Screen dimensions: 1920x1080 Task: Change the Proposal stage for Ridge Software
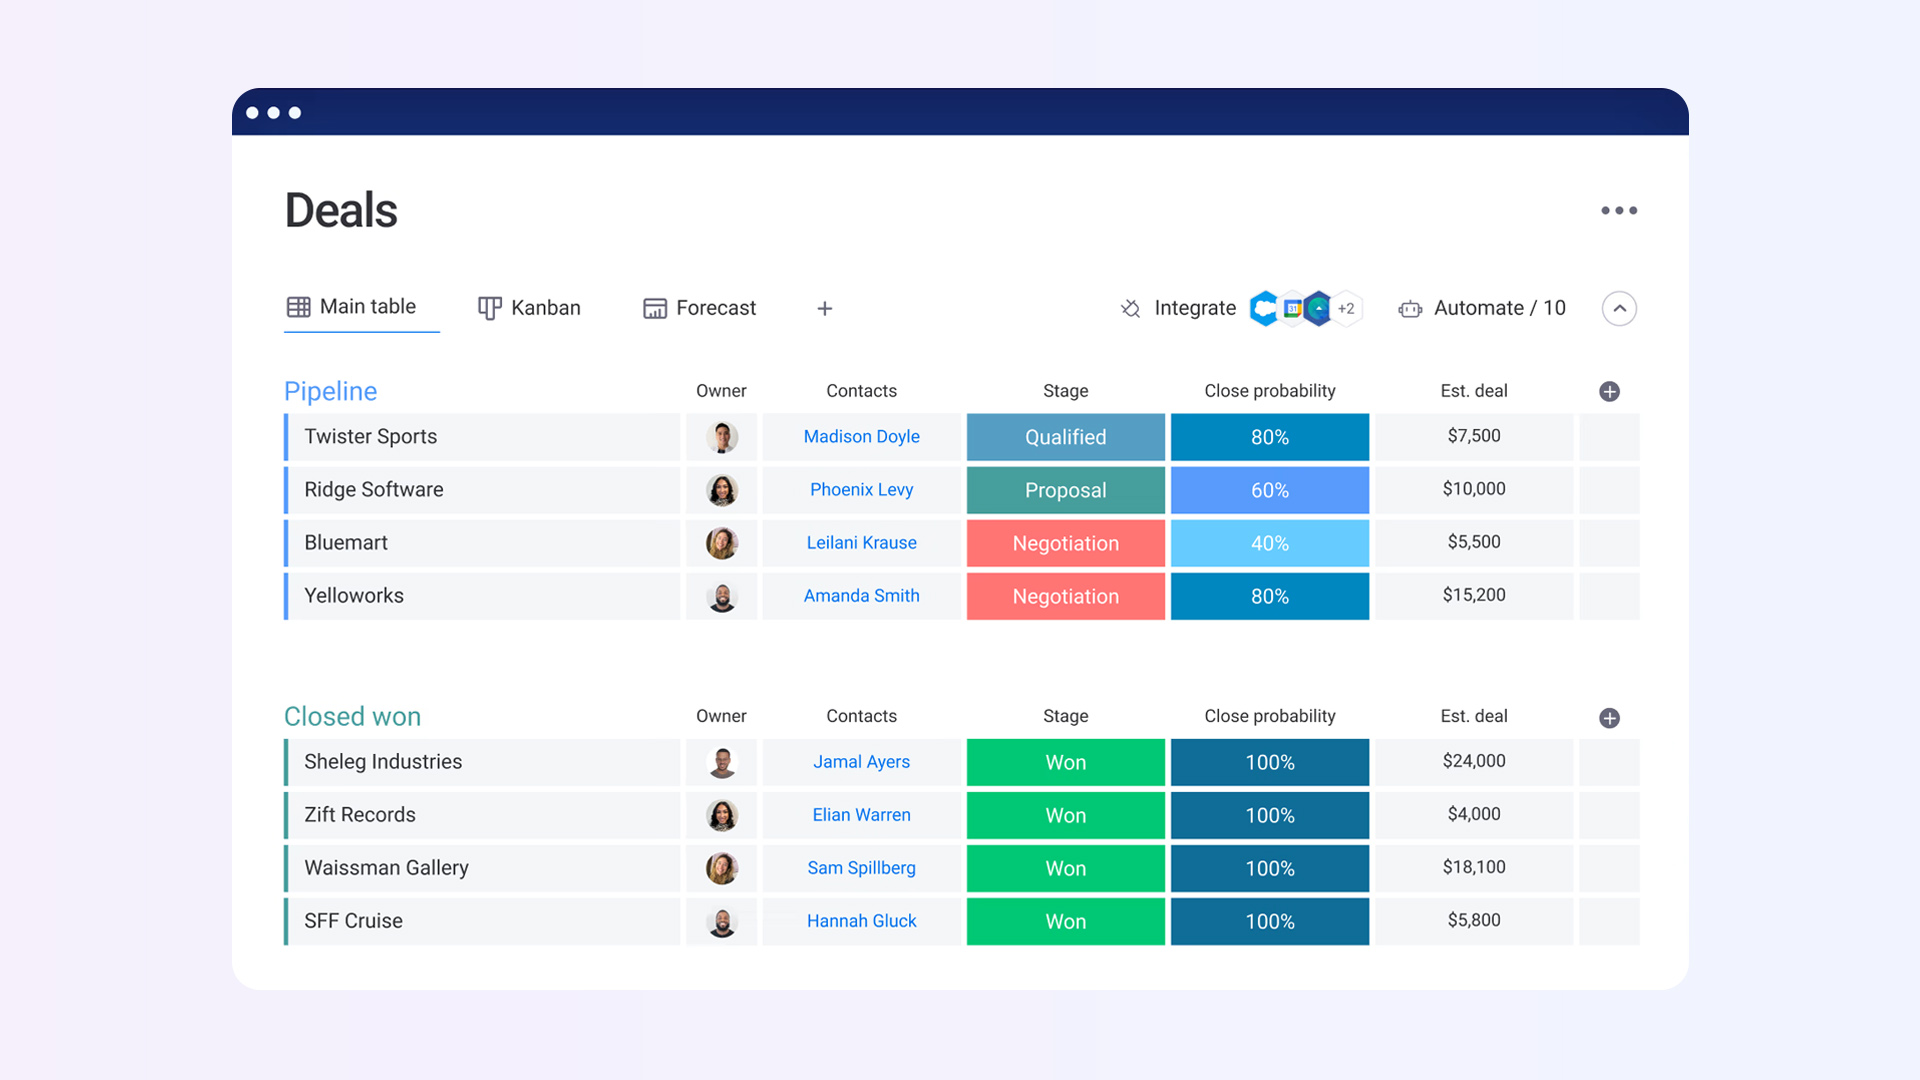(1066, 490)
